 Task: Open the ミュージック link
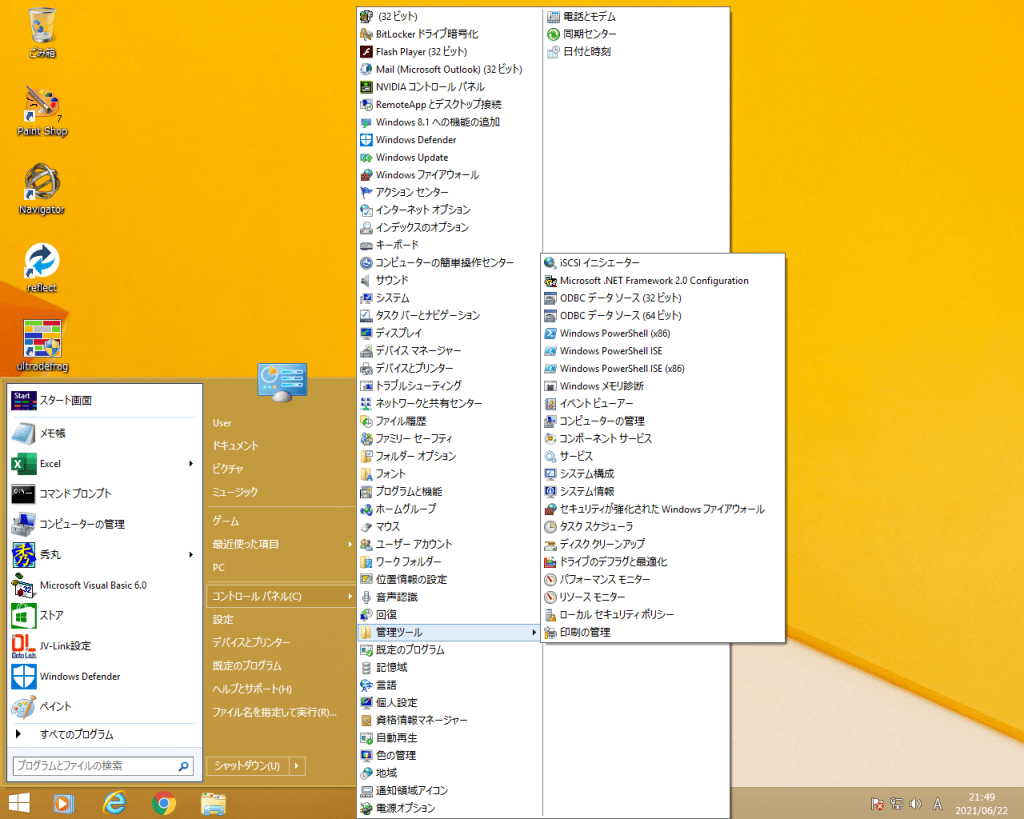tap(235, 492)
